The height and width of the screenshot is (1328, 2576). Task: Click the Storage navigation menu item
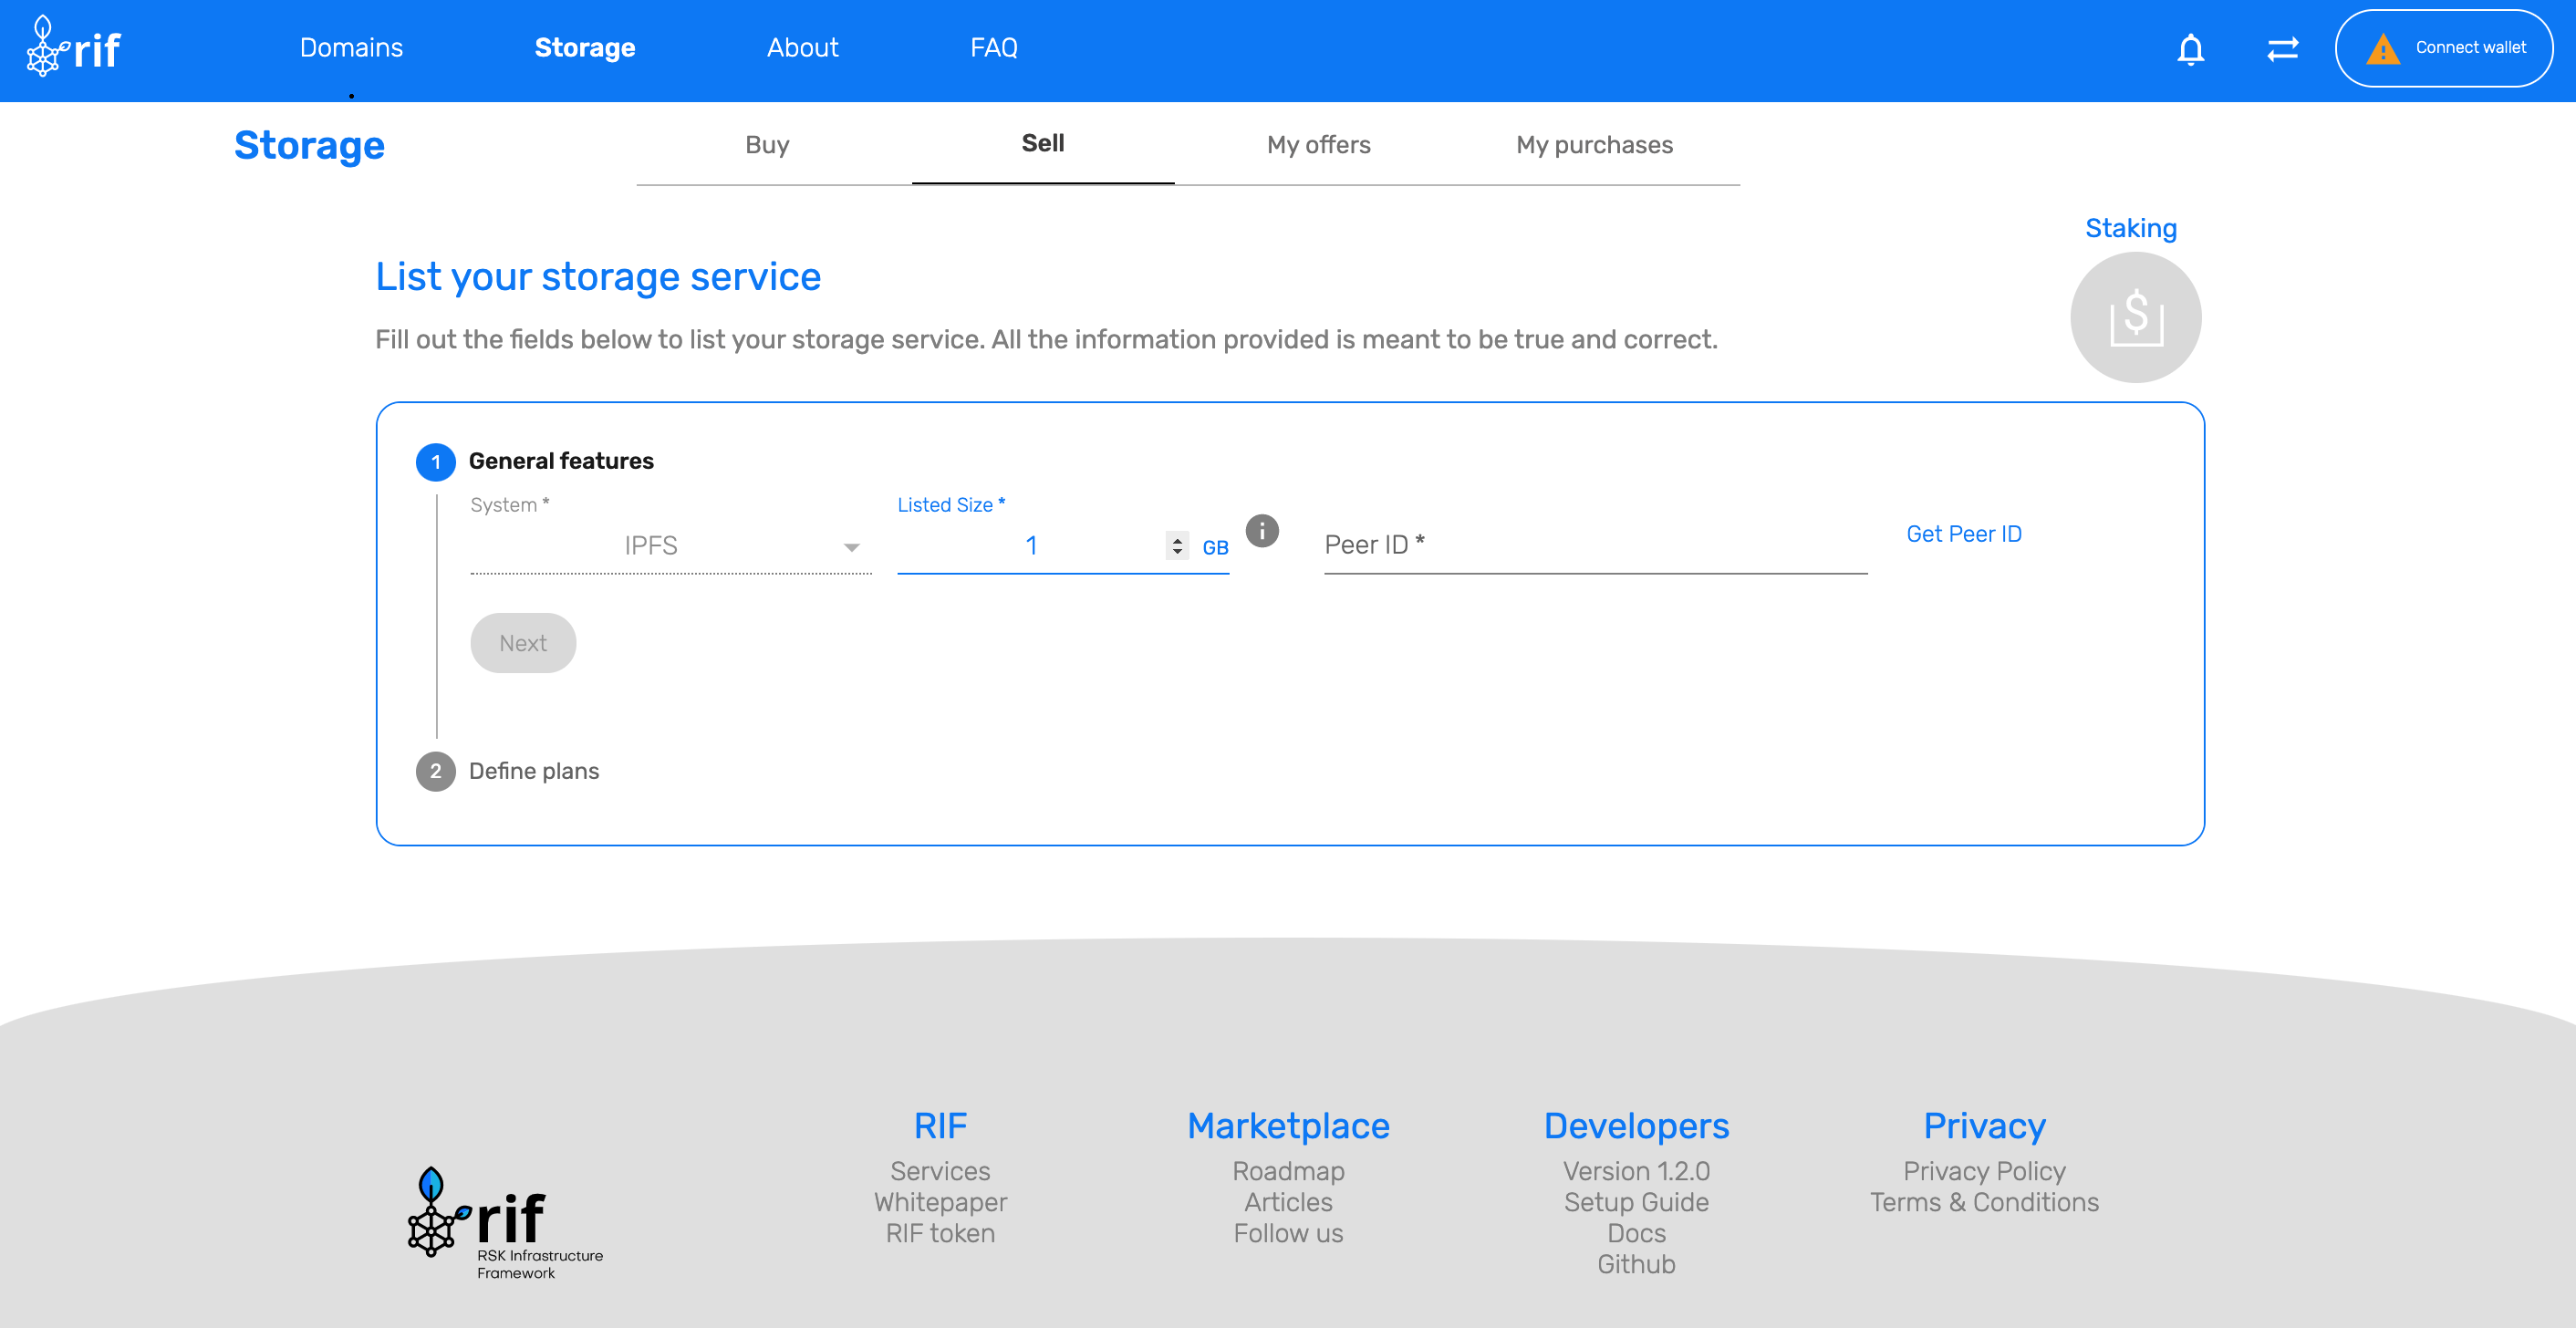(x=586, y=47)
